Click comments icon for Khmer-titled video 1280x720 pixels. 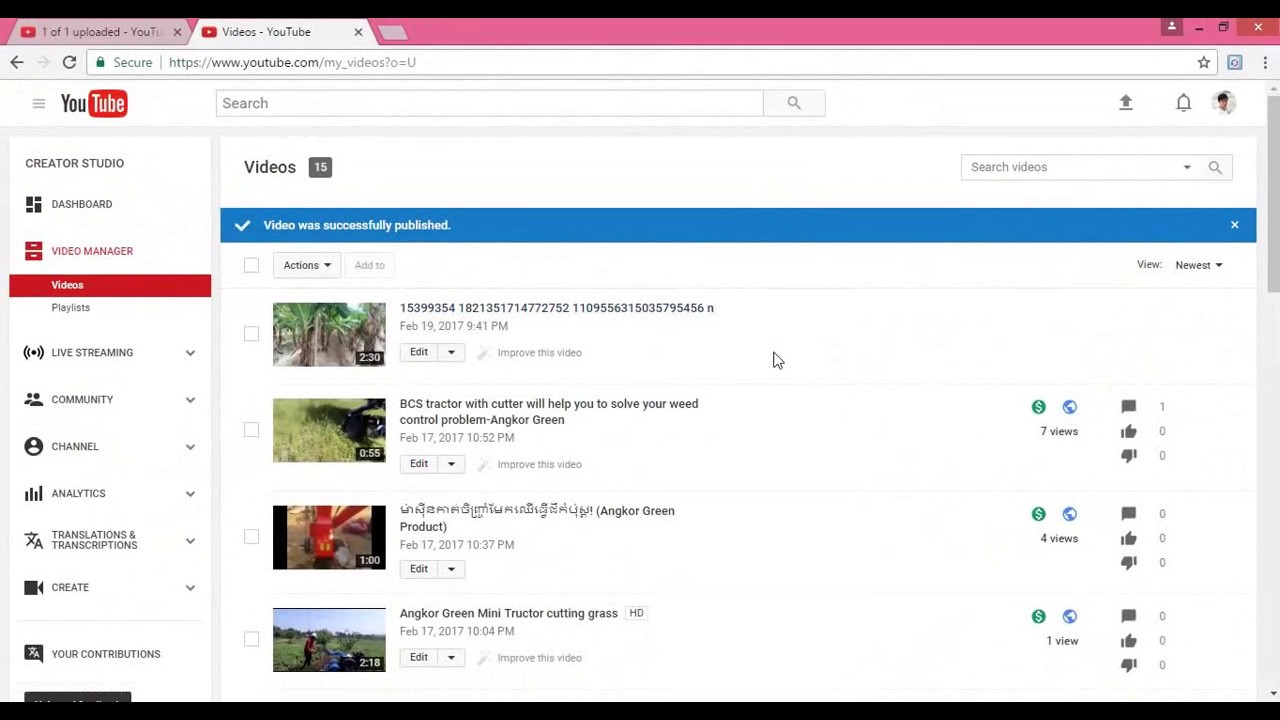click(1129, 514)
